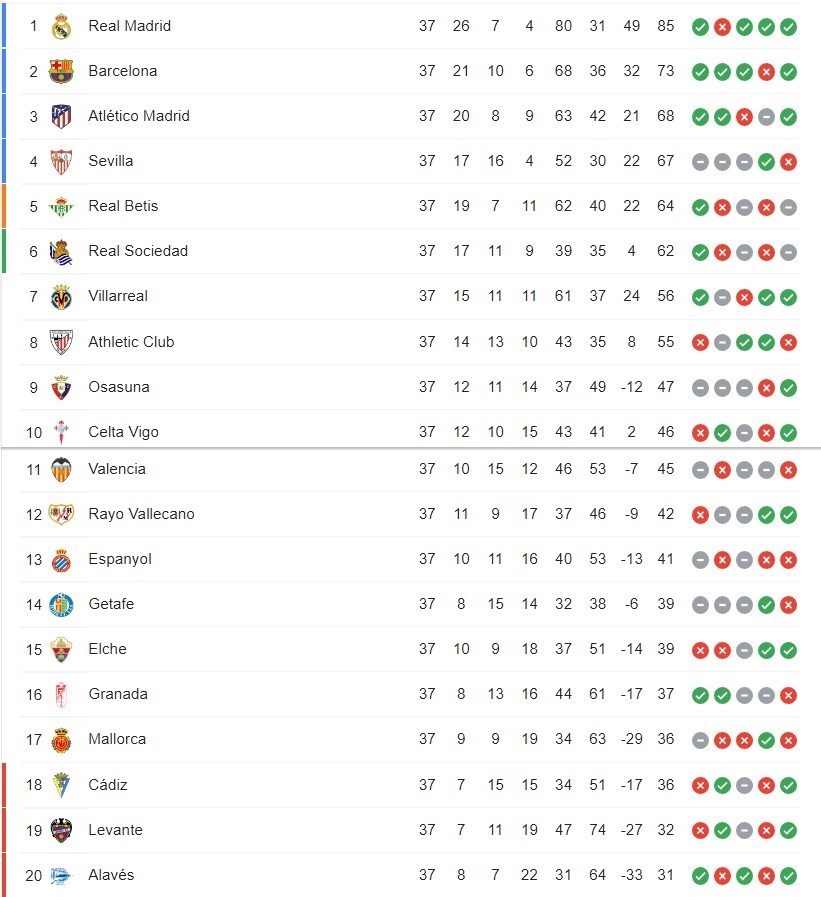This screenshot has width=821, height=897.
Task: Click the Sevilla club crest
Action: 61,161
